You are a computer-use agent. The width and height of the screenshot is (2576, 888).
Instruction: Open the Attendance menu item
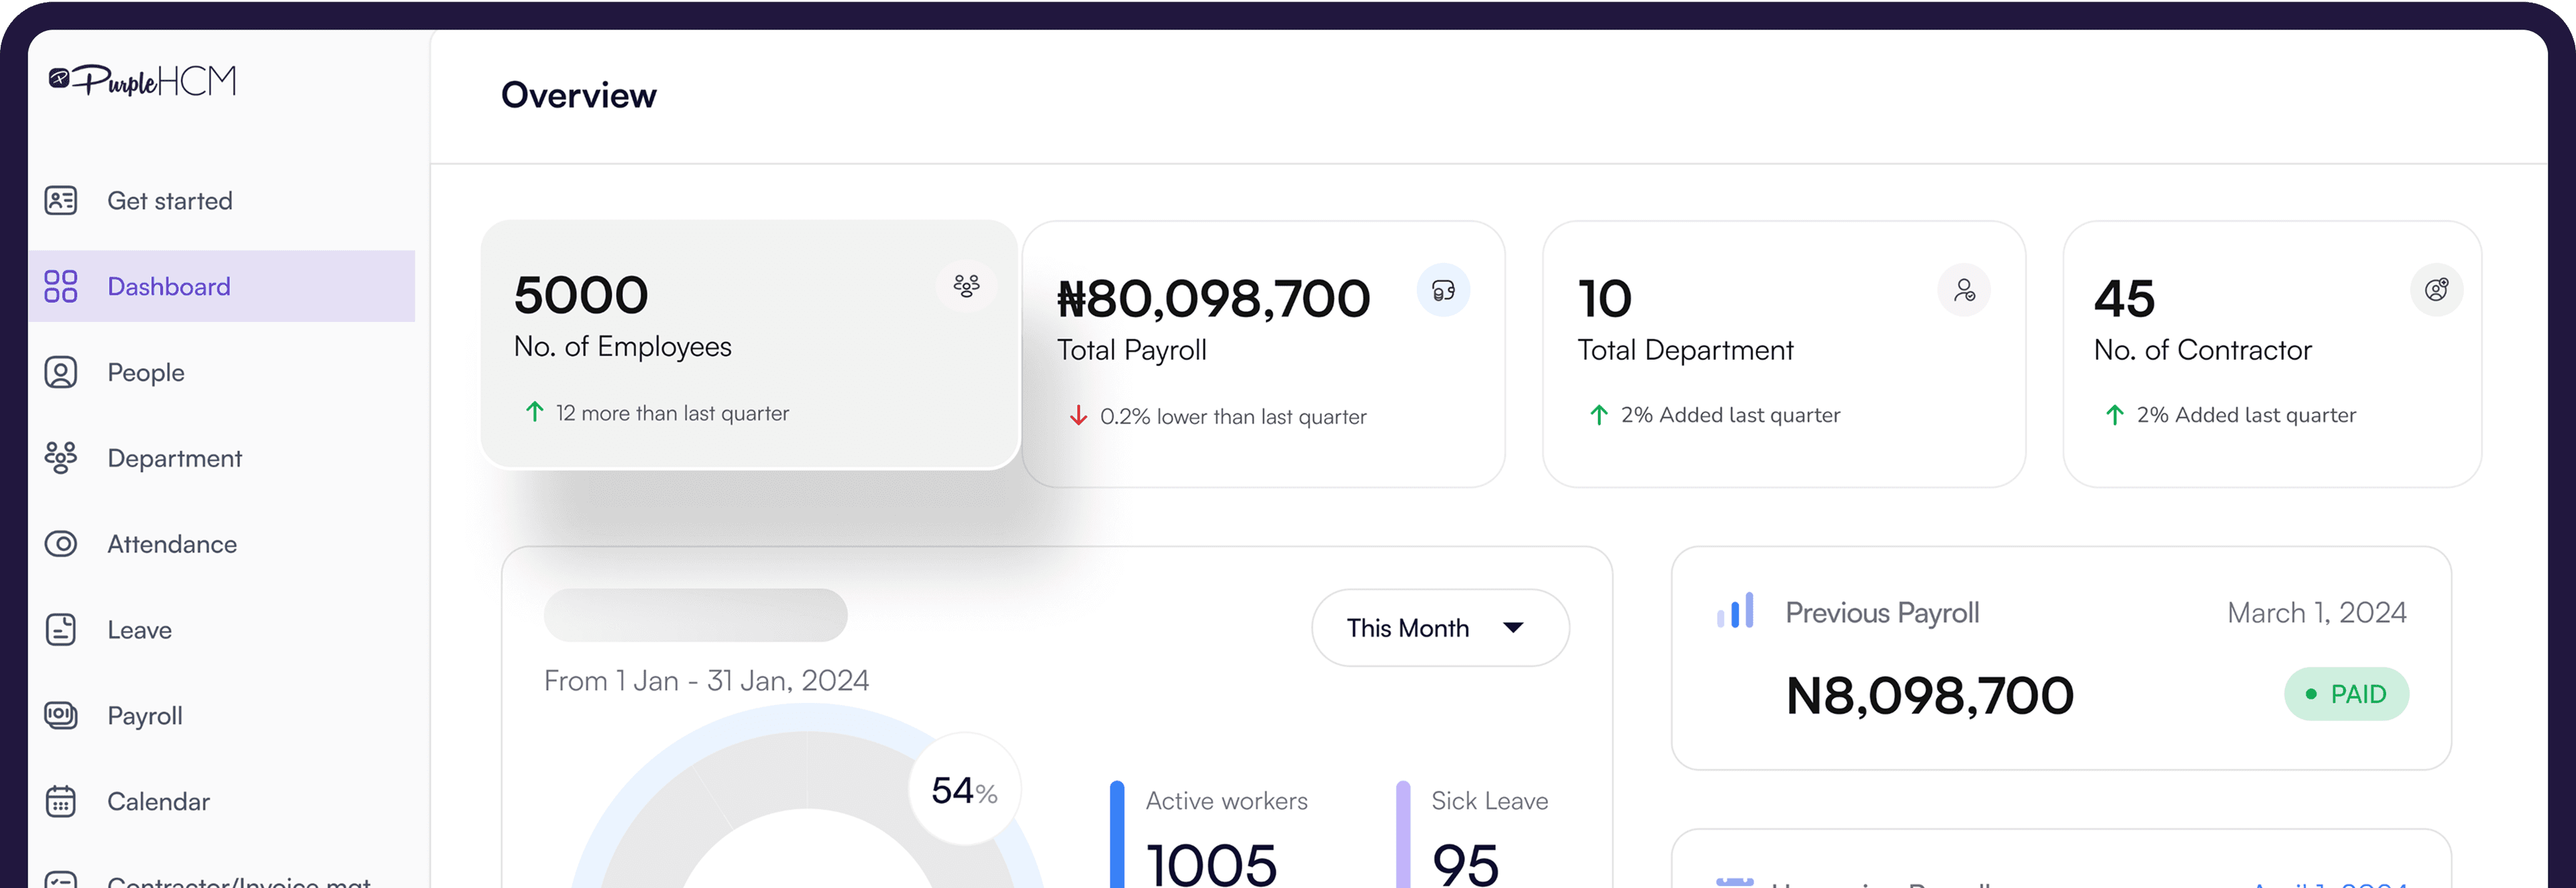(x=172, y=544)
